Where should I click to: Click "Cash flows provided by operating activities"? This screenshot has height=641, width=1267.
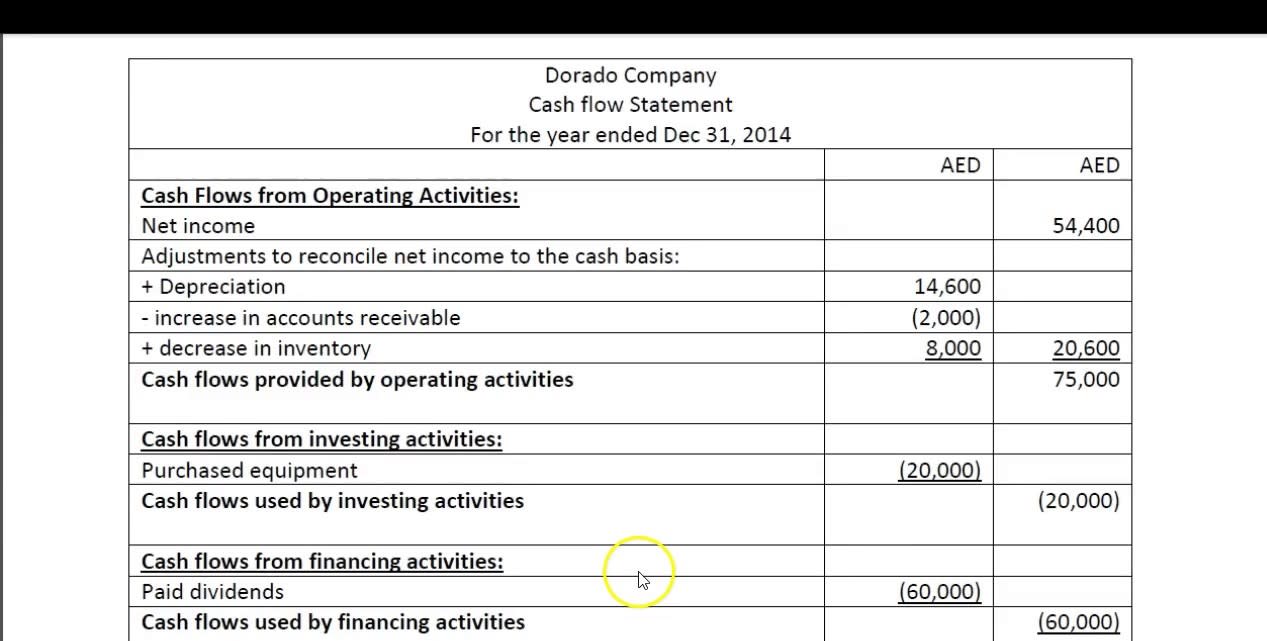[357, 379]
